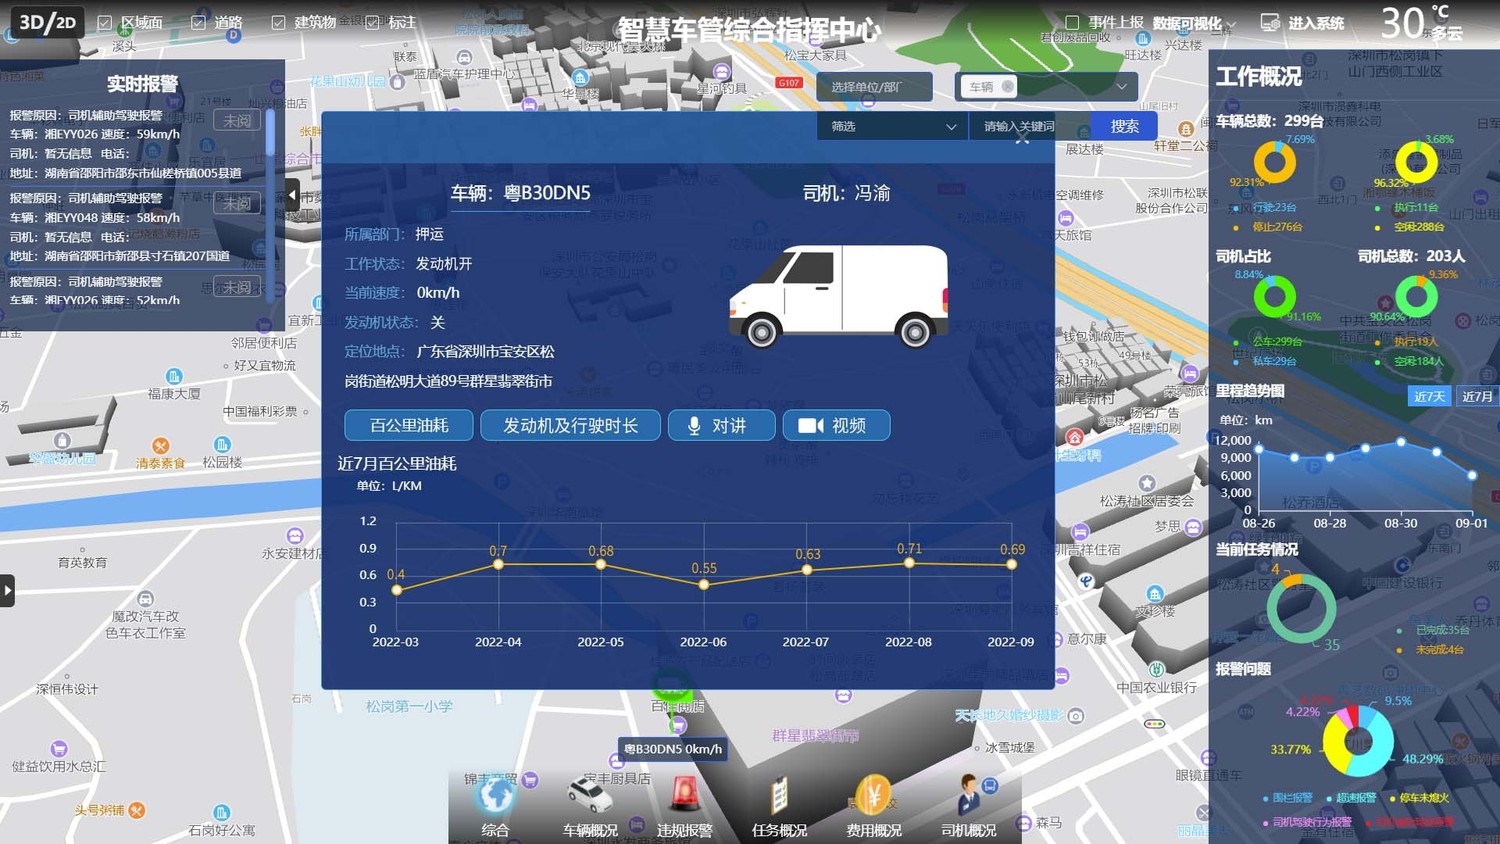Switch mileage chart to 近7月 tab

point(1478,396)
